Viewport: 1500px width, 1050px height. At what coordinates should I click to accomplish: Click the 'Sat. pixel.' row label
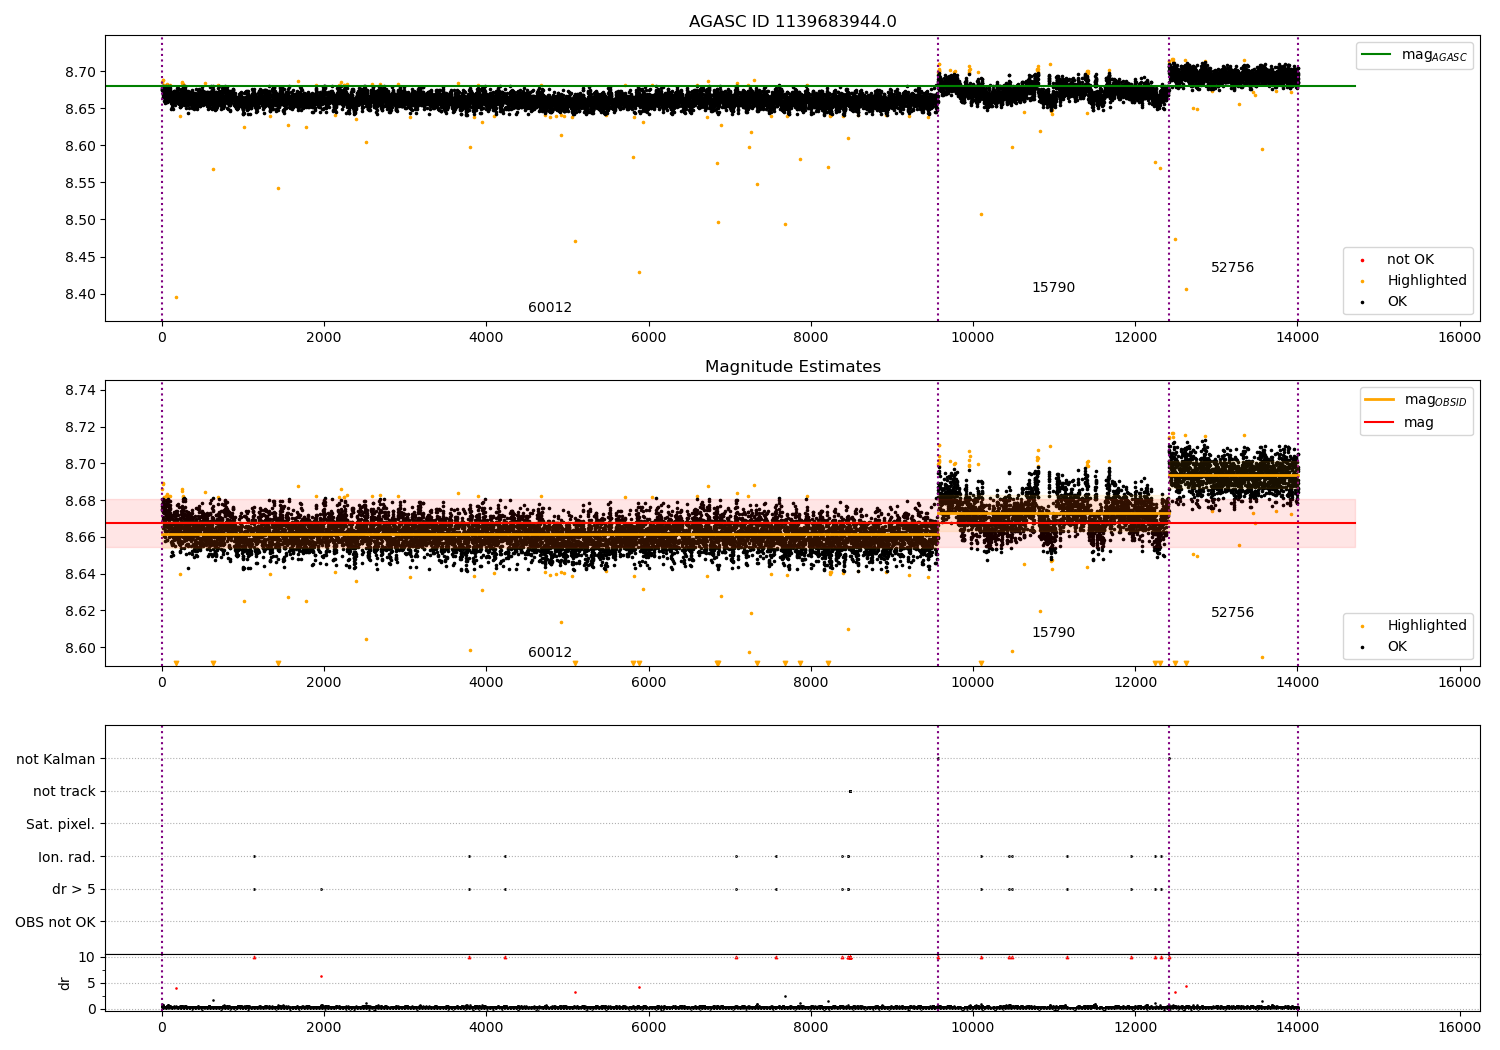(61, 825)
